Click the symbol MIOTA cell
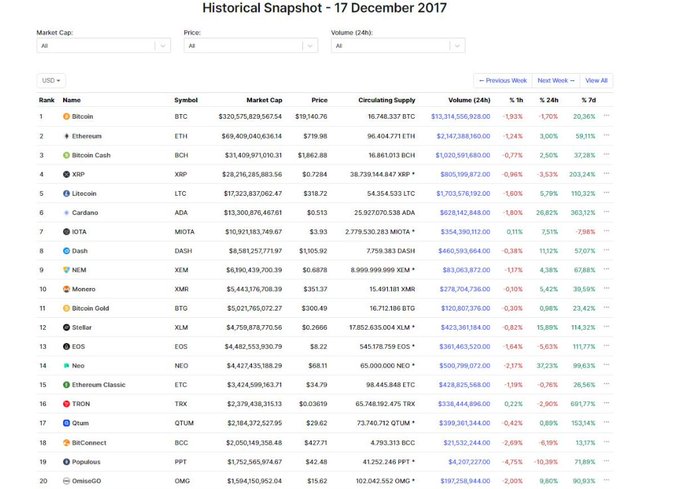The image size is (679, 489). coord(184,232)
